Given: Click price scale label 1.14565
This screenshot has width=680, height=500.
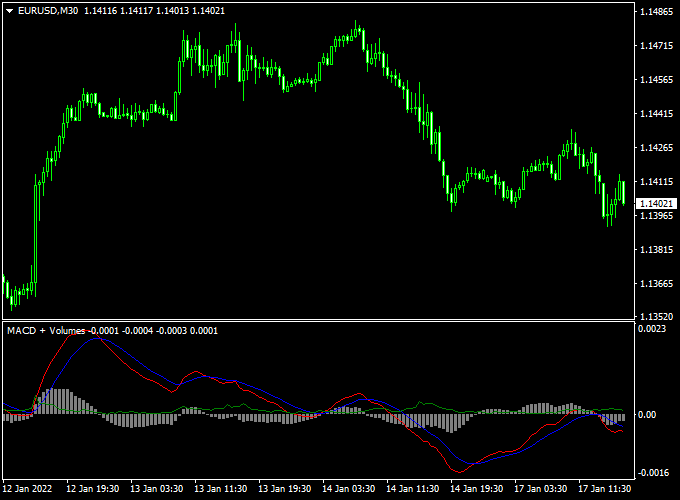Looking at the screenshot, I should (657, 80).
